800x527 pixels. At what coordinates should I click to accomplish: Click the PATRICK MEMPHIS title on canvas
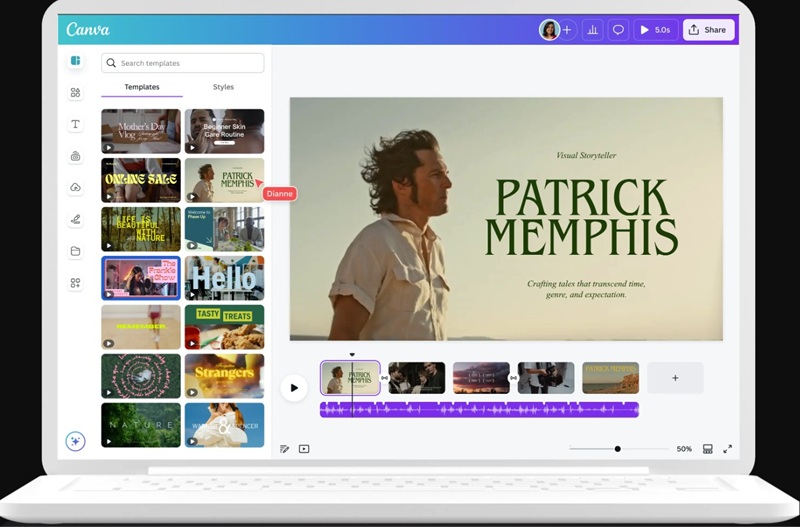point(582,217)
